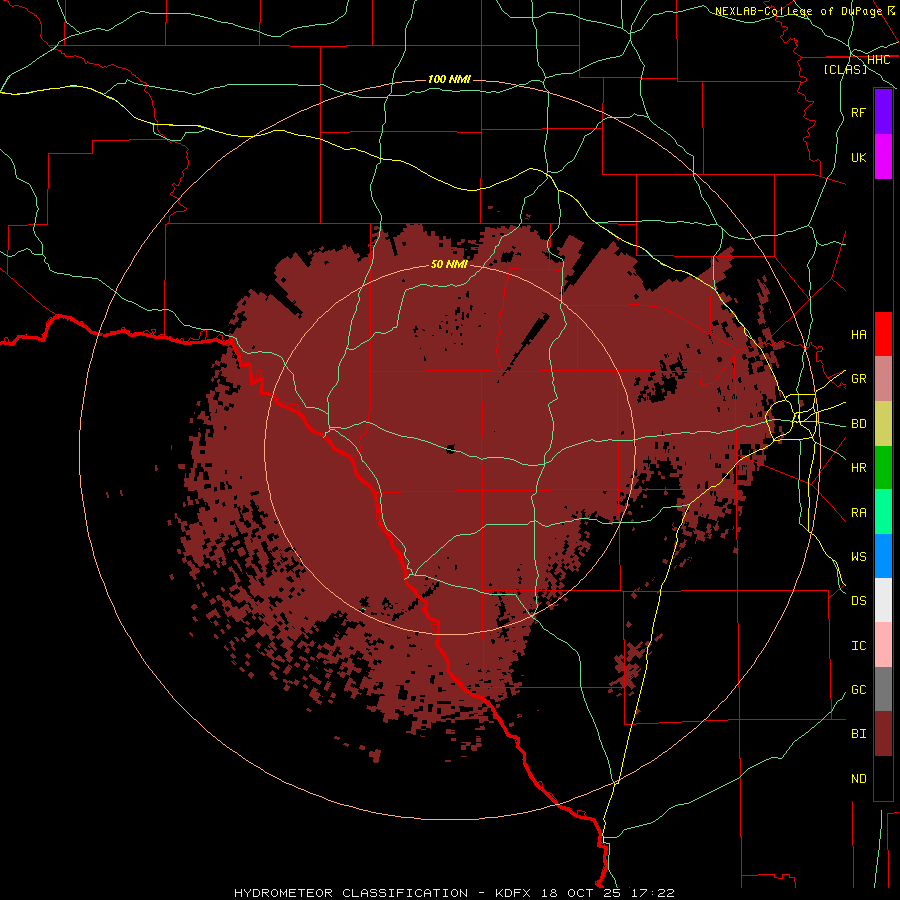Screen dimensions: 900x900
Task: Click the BI legend label
Action: [858, 734]
